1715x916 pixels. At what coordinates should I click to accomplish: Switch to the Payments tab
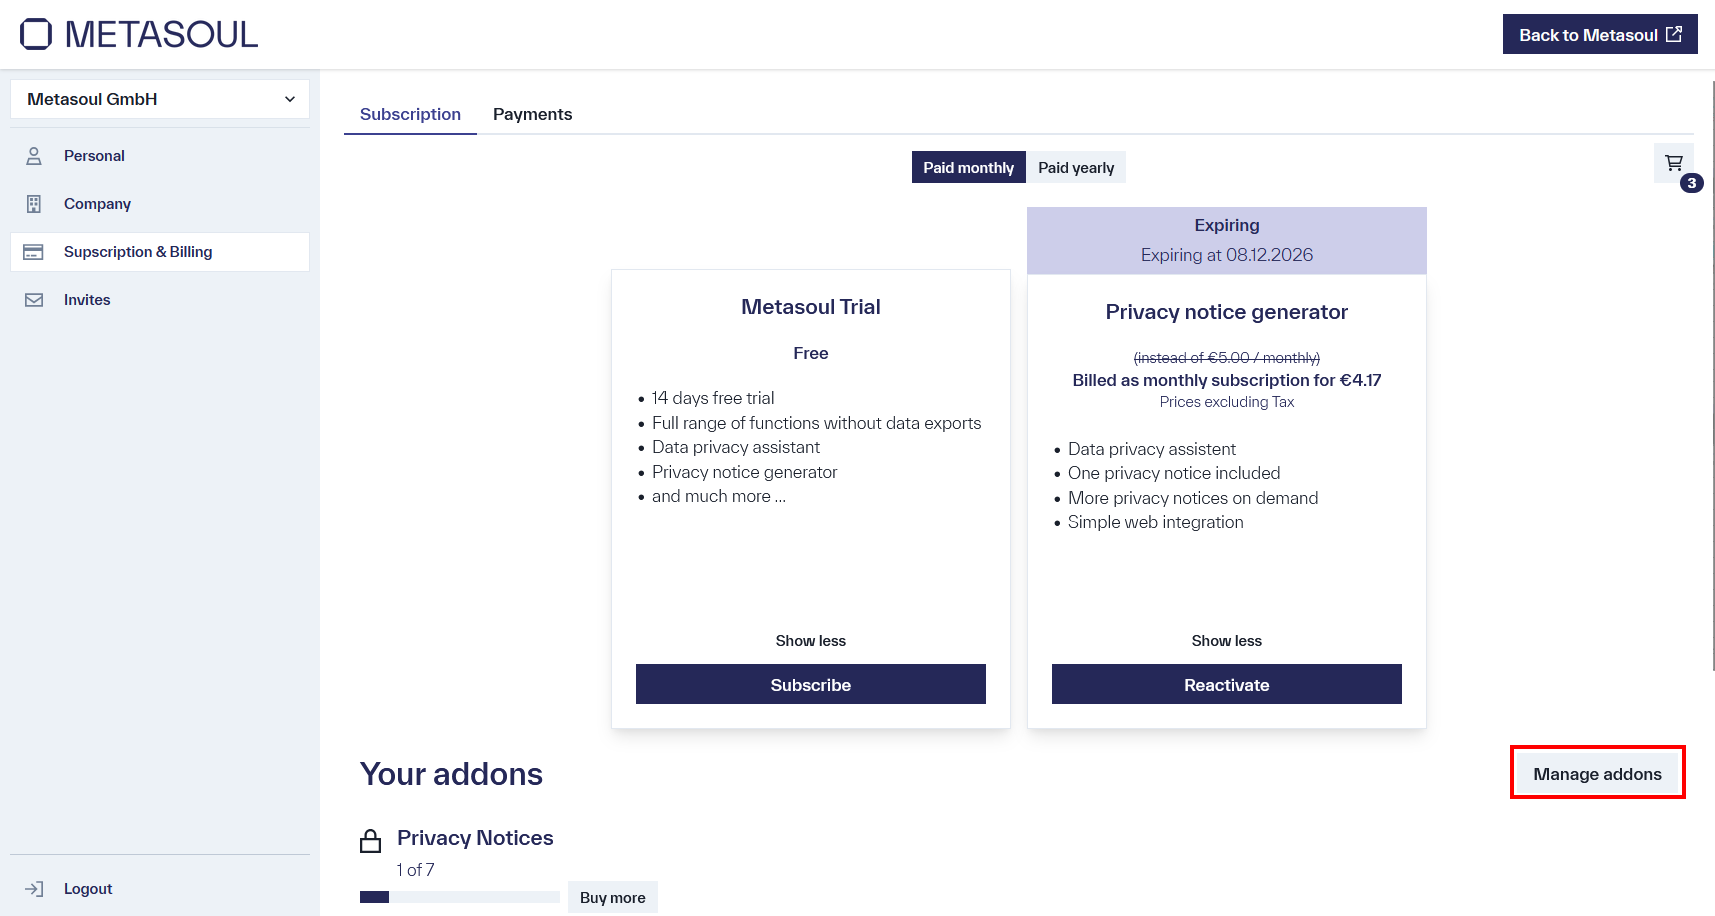point(532,114)
